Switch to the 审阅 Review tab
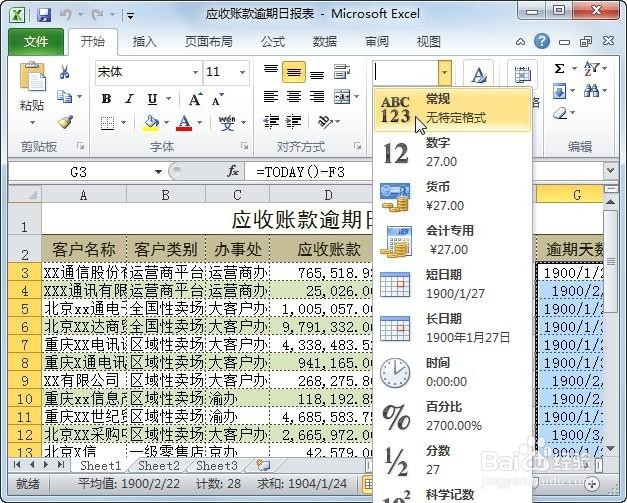 coord(377,42)
